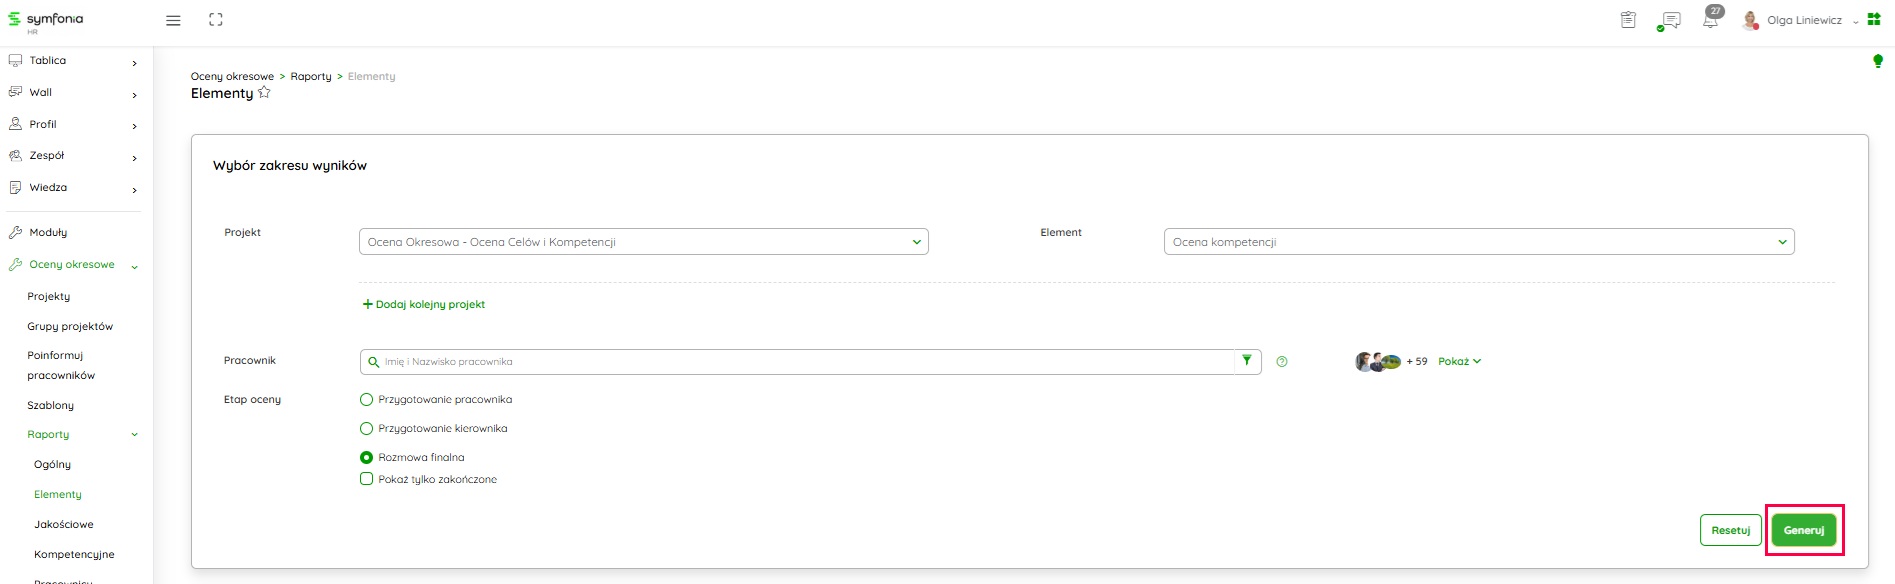
Task: Expand the Pokaż employees list
Action: click(1459, 362)
